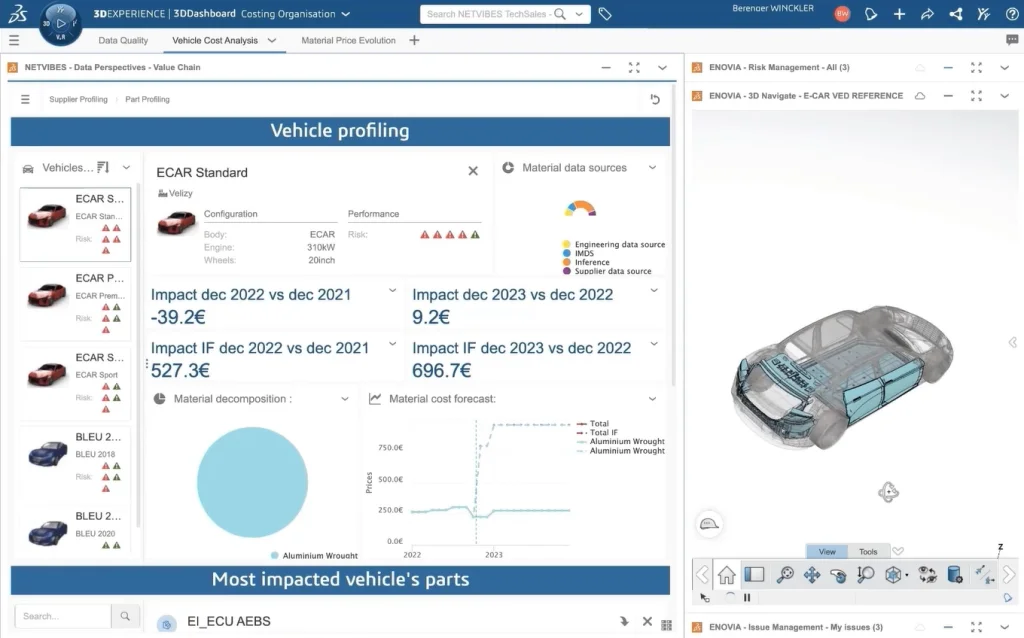The width and height of the screenshot is (1024, 638).
Task: Click the tag icon beside the search box
Action: [605, 14]
